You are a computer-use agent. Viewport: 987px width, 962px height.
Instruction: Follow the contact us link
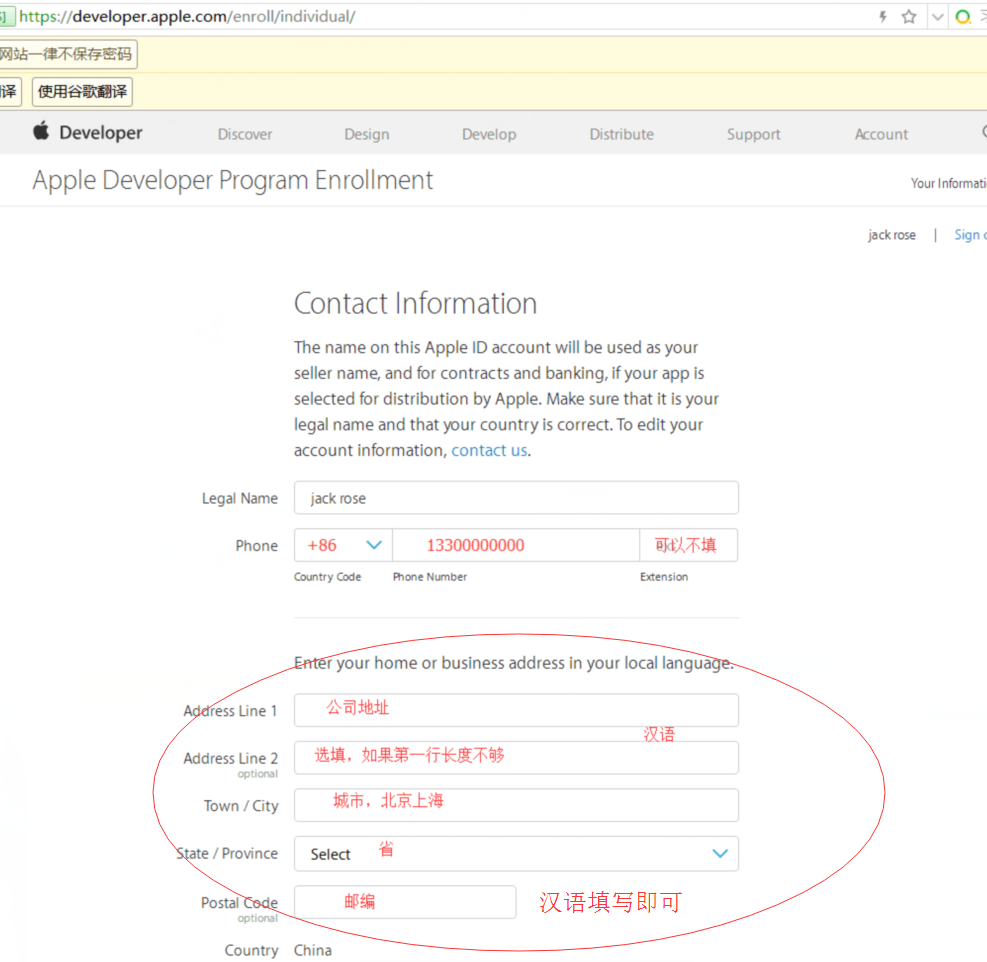pos(489,450)
